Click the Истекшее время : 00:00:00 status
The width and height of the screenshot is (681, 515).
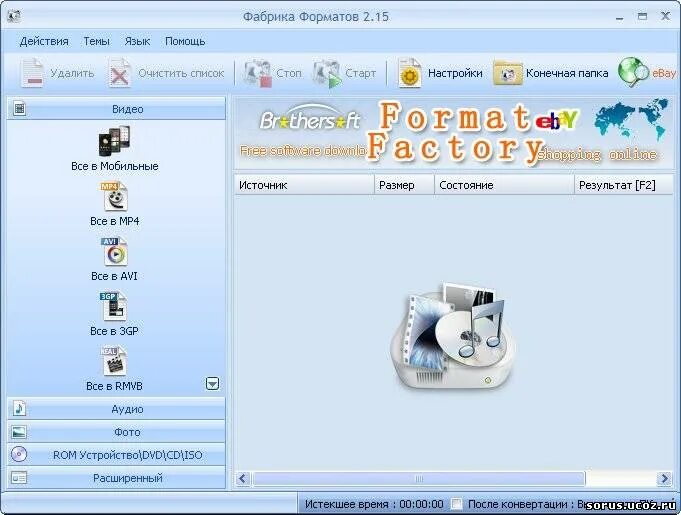pyautogui.click(x=374, y=504)
